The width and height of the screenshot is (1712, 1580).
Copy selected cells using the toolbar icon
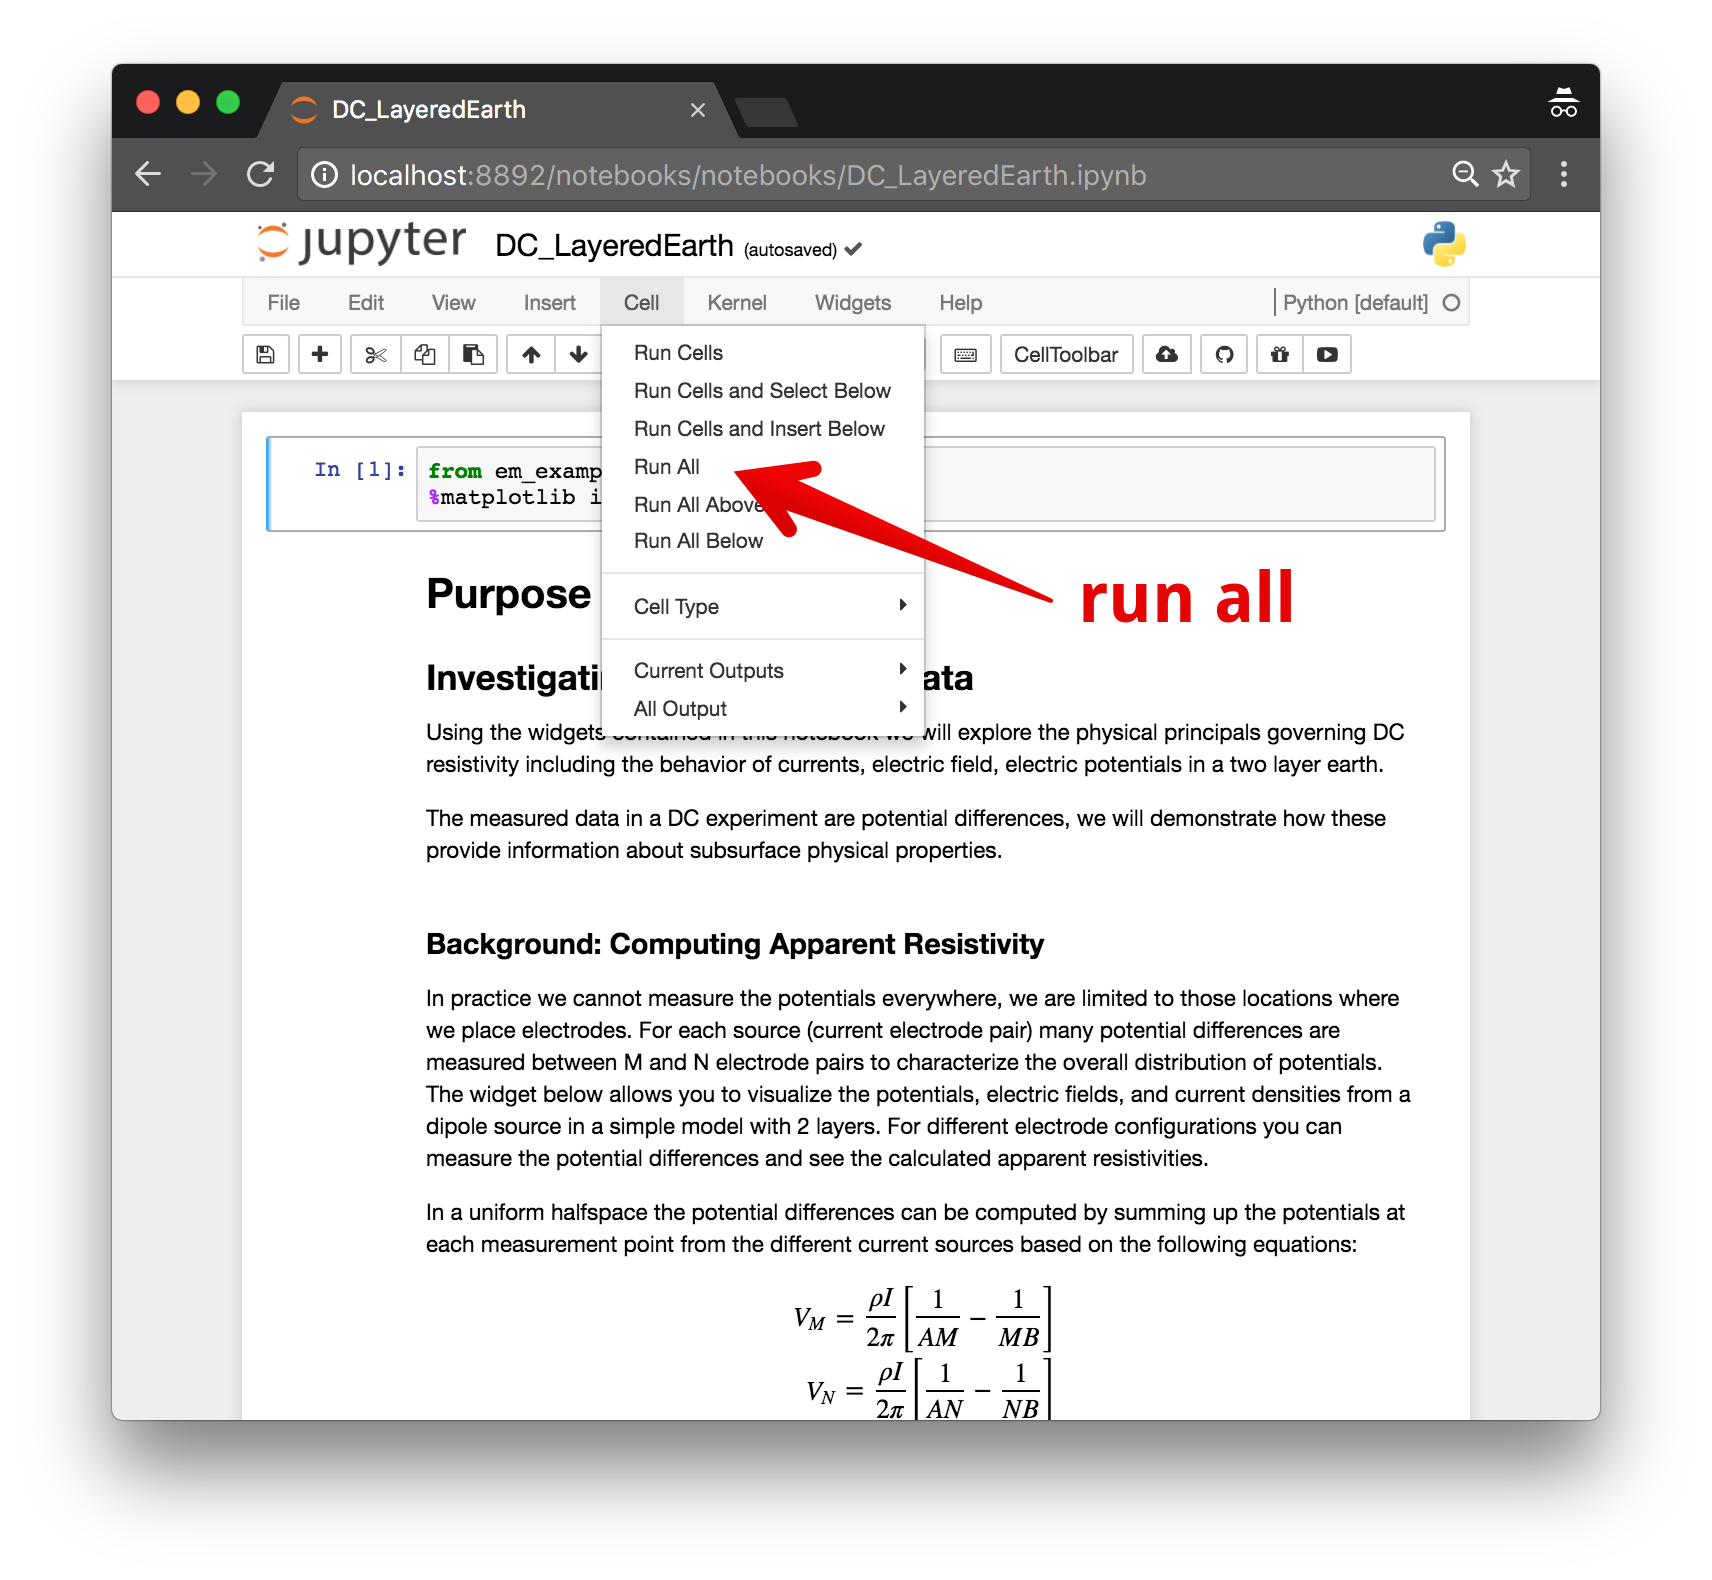pyautogui.click(x=425, y=355)
